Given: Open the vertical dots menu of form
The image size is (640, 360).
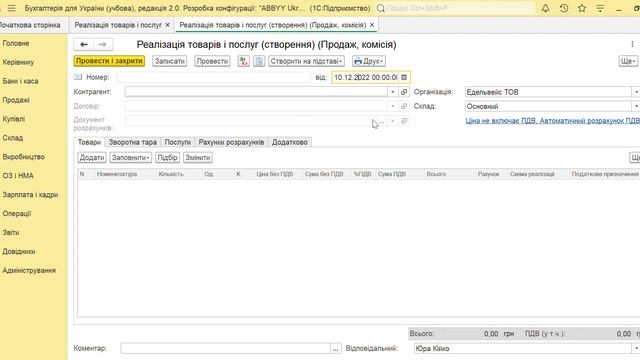Looking at the screenshot, I should (x=632, y=44).
